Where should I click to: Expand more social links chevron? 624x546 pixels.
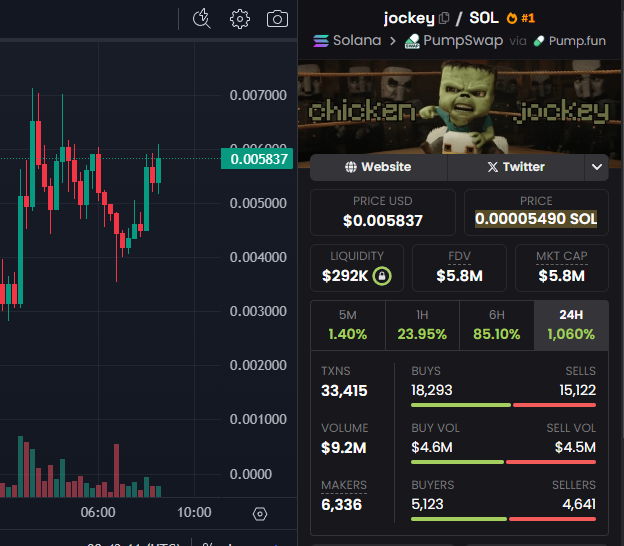597,167
